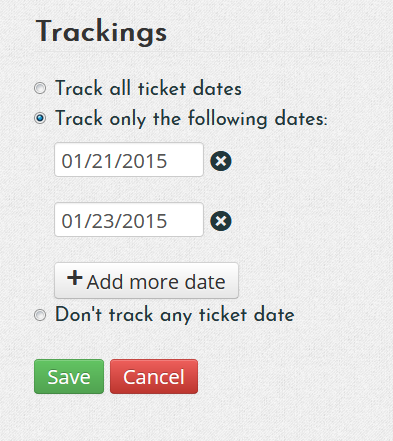Focus the second tracked date input
The image size is (393, 441).
click(x=129, y=220)
